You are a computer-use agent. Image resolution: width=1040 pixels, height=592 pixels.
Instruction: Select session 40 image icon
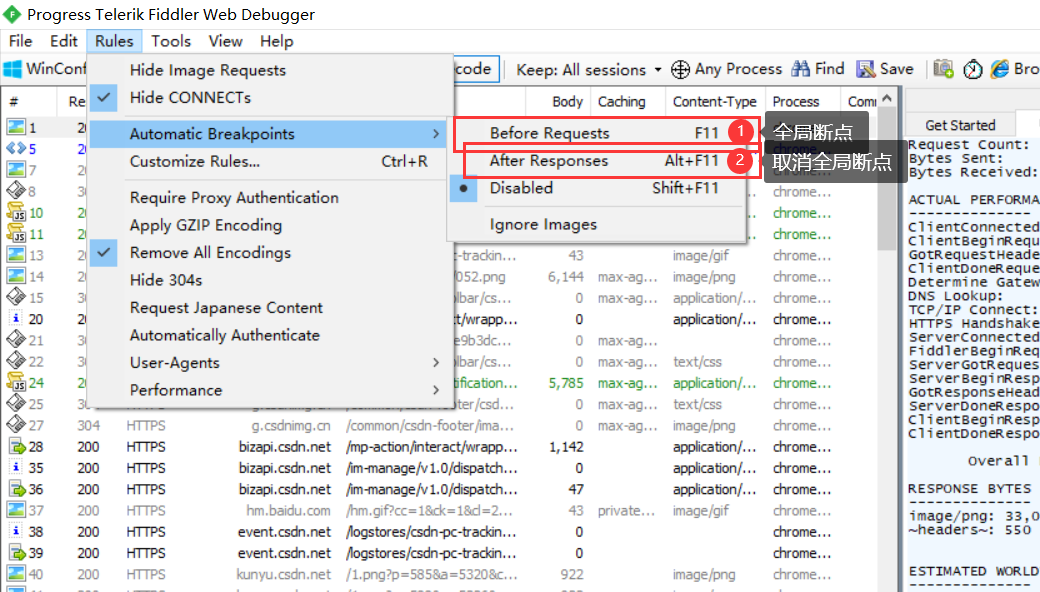tap(16, 573)
